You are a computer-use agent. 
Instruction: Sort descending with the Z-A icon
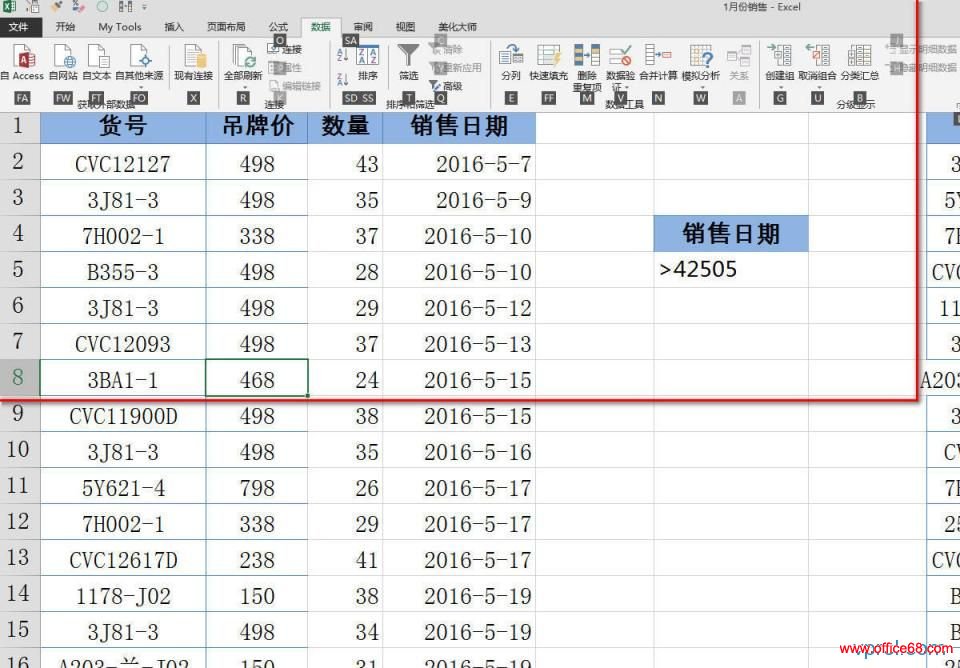pyautogui.click(x=343, y=78)
